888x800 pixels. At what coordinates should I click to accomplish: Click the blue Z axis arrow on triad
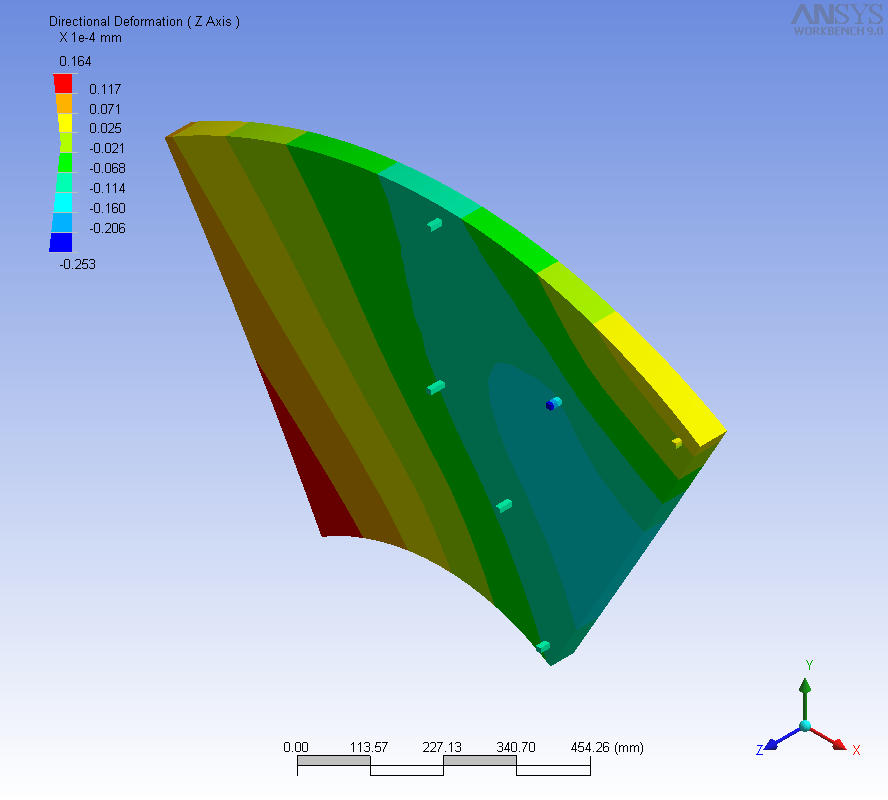[x=782, y=739]
